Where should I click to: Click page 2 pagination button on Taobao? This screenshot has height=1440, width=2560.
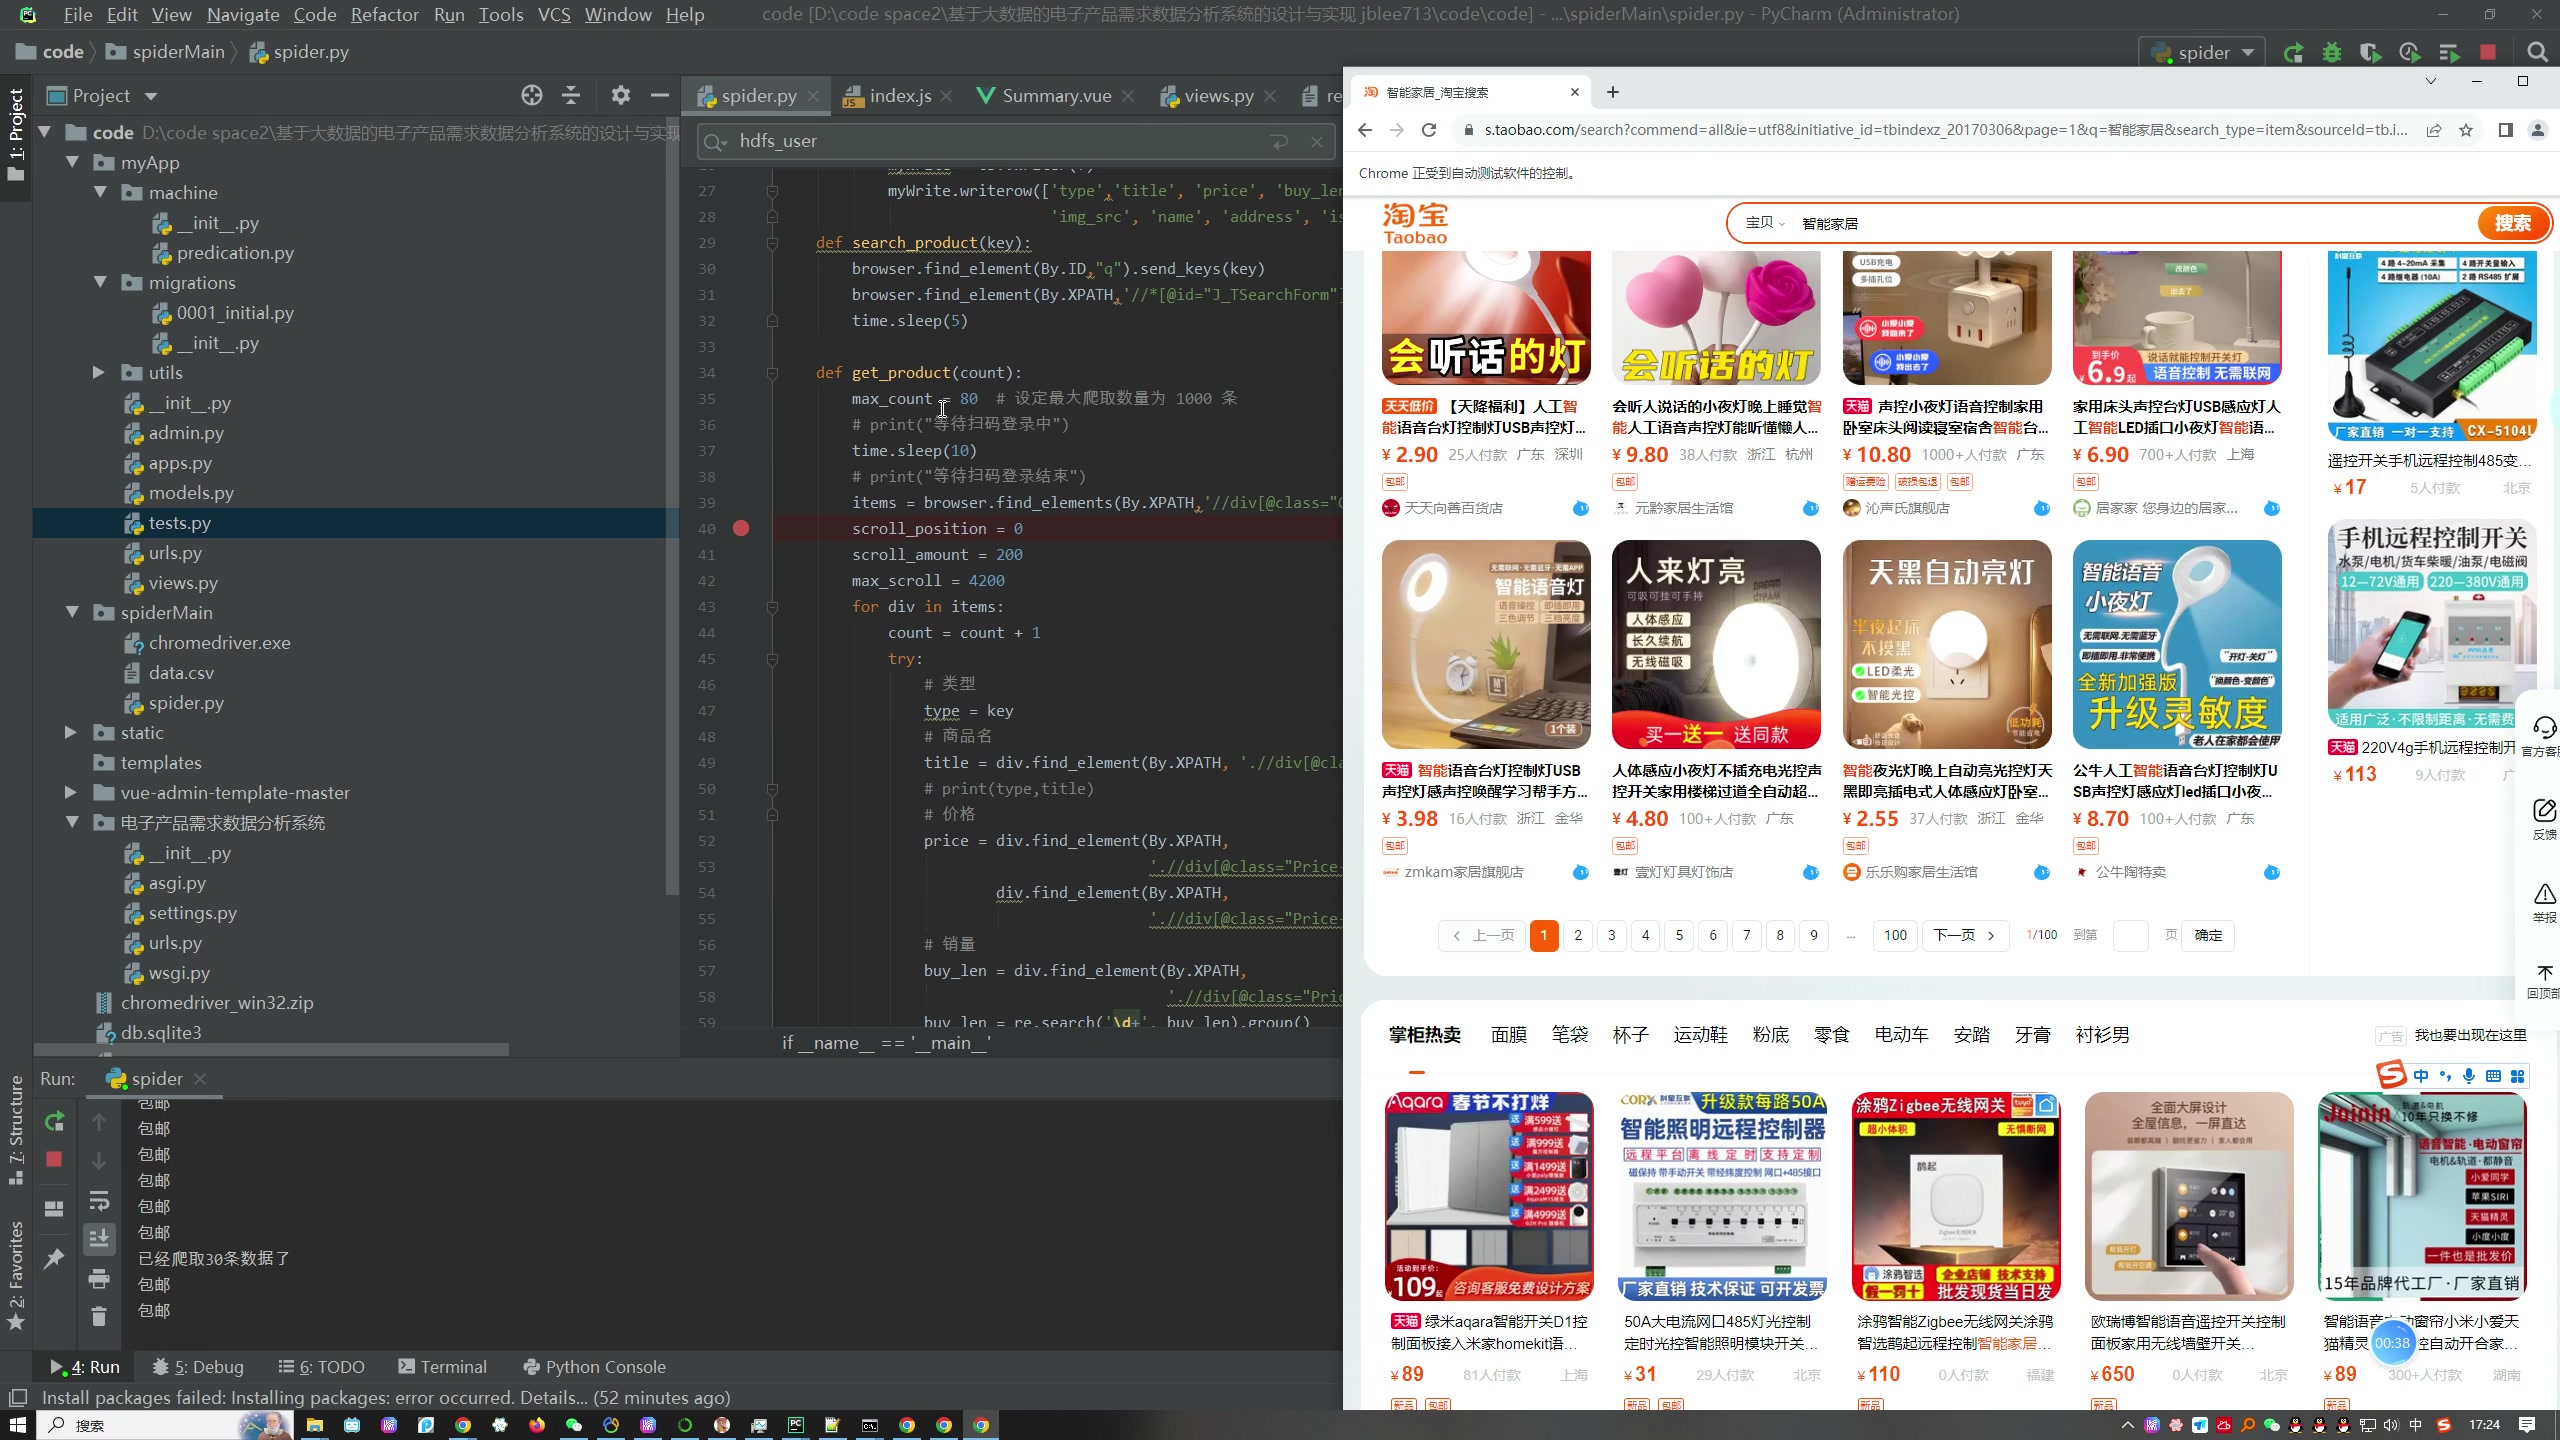point(1577,934)
